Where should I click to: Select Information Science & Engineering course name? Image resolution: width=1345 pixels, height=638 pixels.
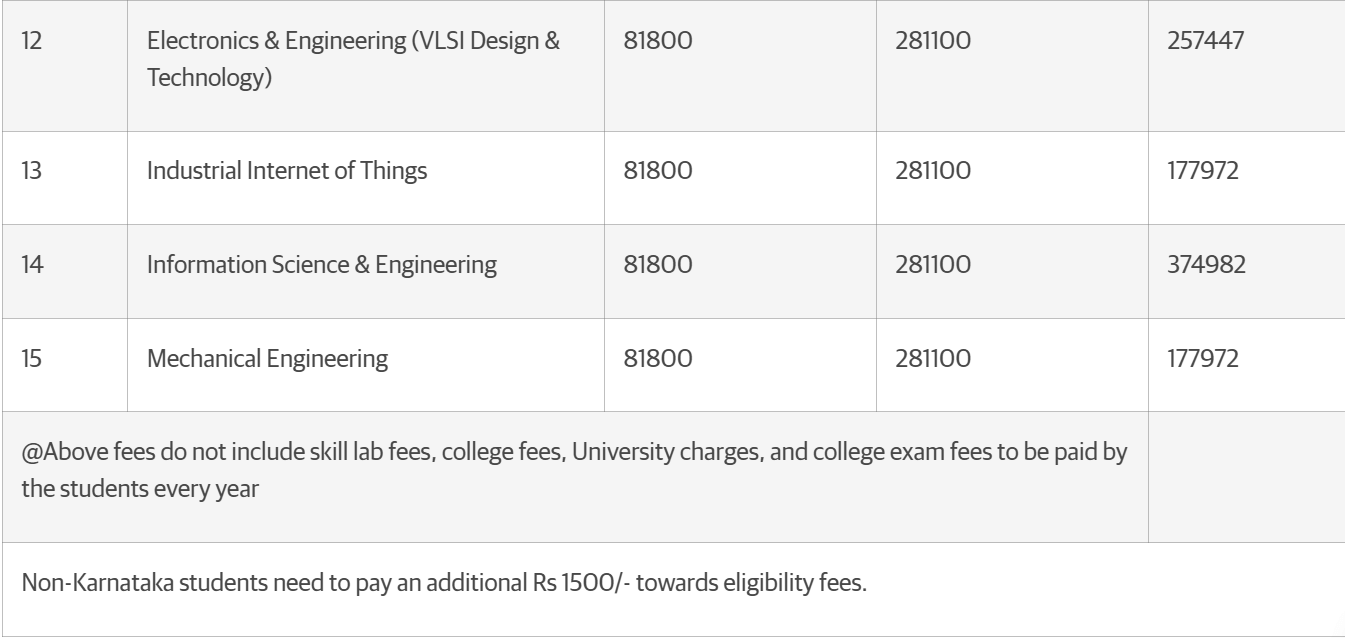(322, 265)
